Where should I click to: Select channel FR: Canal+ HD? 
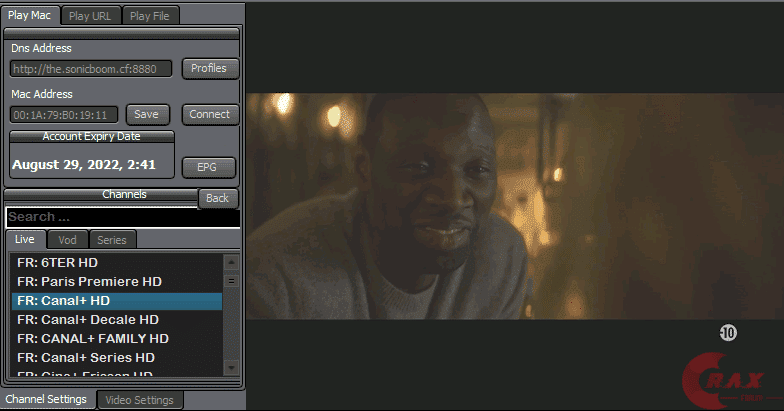[116, 300]
